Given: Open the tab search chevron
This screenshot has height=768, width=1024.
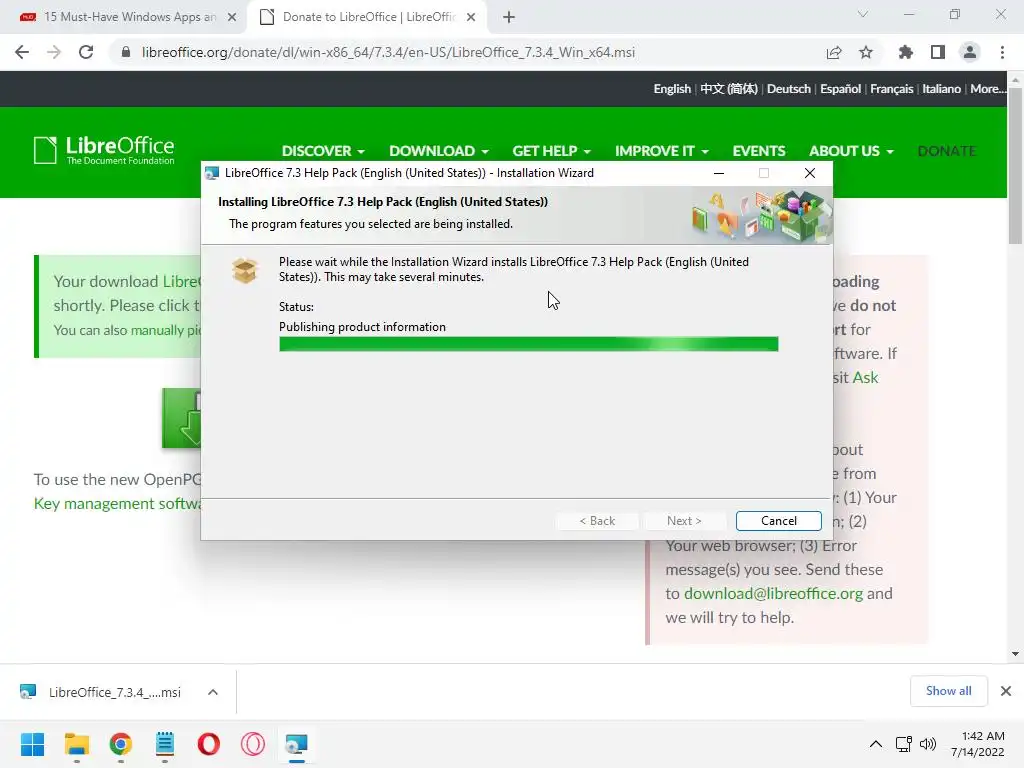Looking at the screenshot, I should tap(863, 14).
